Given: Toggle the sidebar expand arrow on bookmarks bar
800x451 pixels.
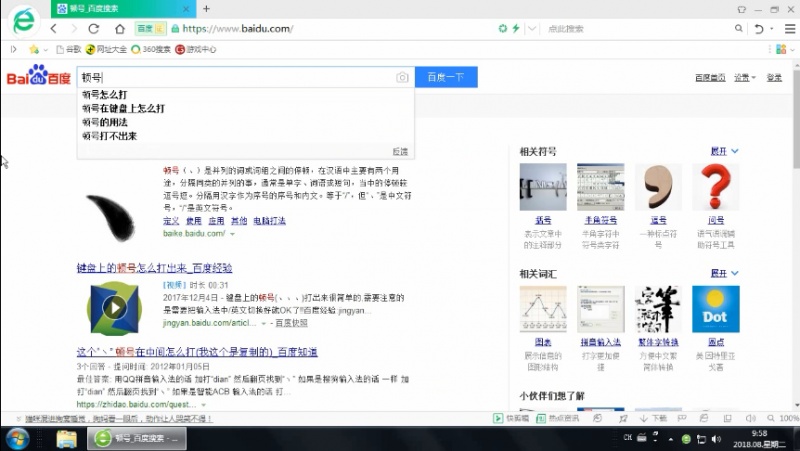Looking at the screenshot, I should [14, 49].
